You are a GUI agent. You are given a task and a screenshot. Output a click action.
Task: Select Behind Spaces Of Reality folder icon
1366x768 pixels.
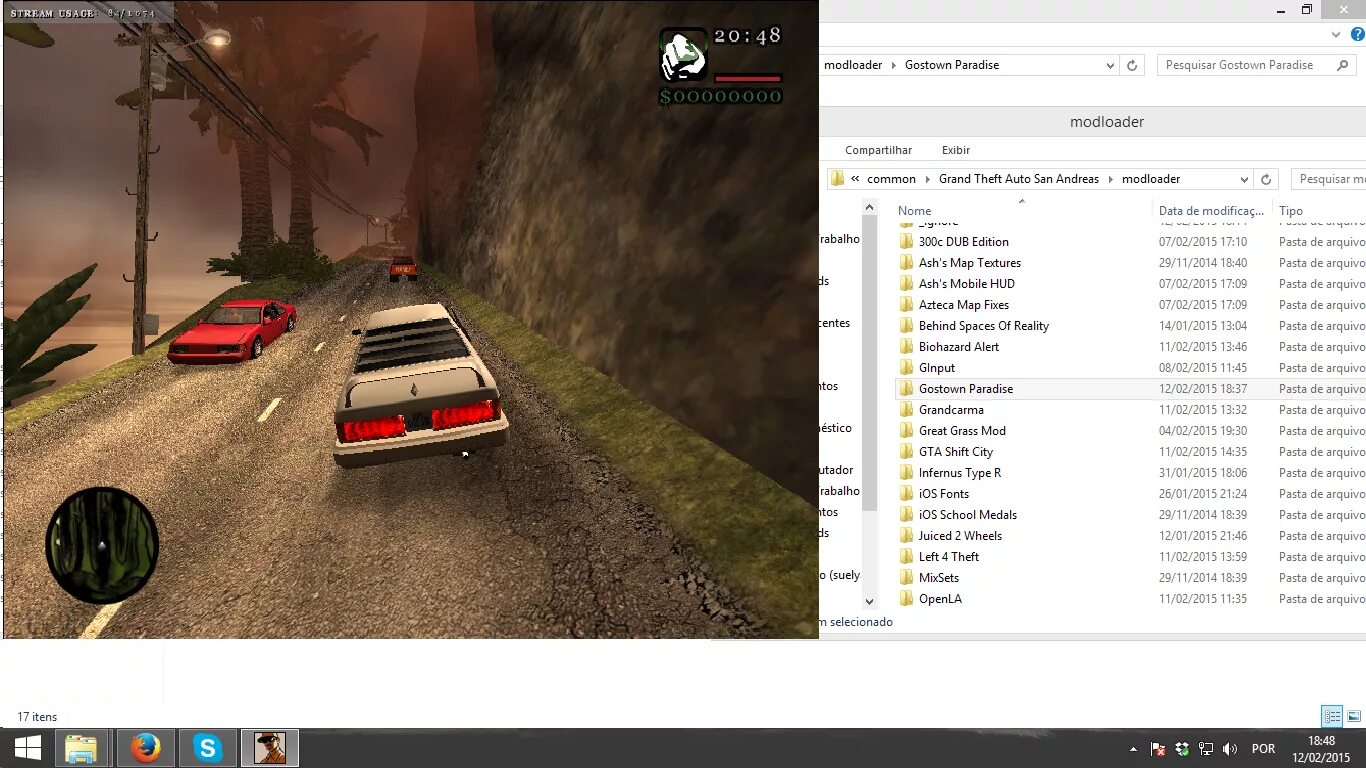pyautogui.click(x=906, y=326)
